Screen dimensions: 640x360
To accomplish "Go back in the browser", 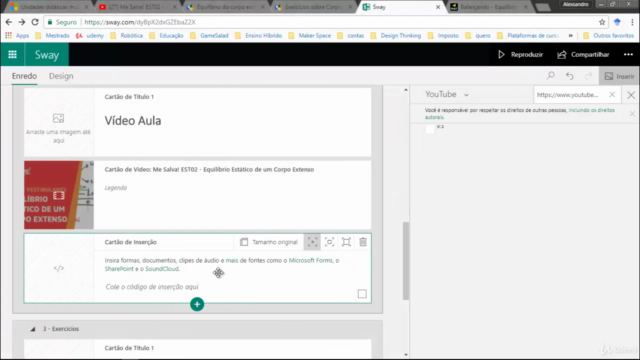I will point(9,22).
